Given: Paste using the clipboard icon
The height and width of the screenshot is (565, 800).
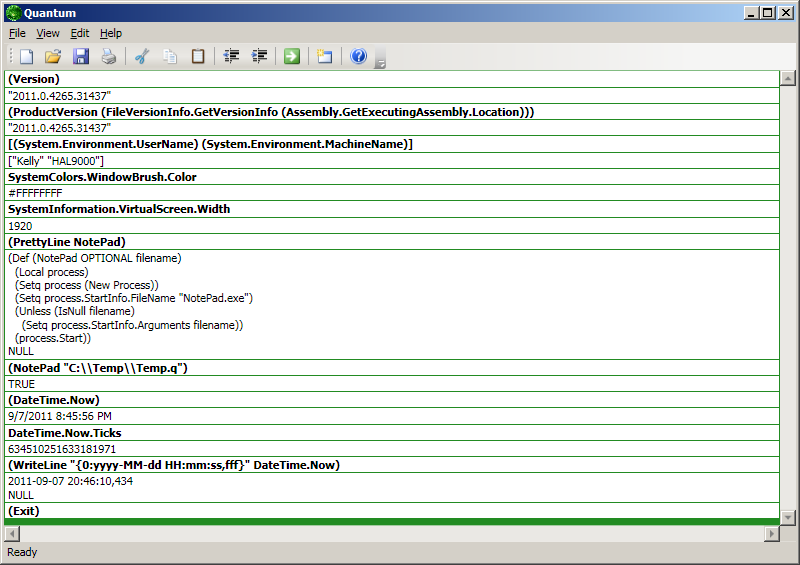Looking at the screenshot, I should tap(198, 56).
